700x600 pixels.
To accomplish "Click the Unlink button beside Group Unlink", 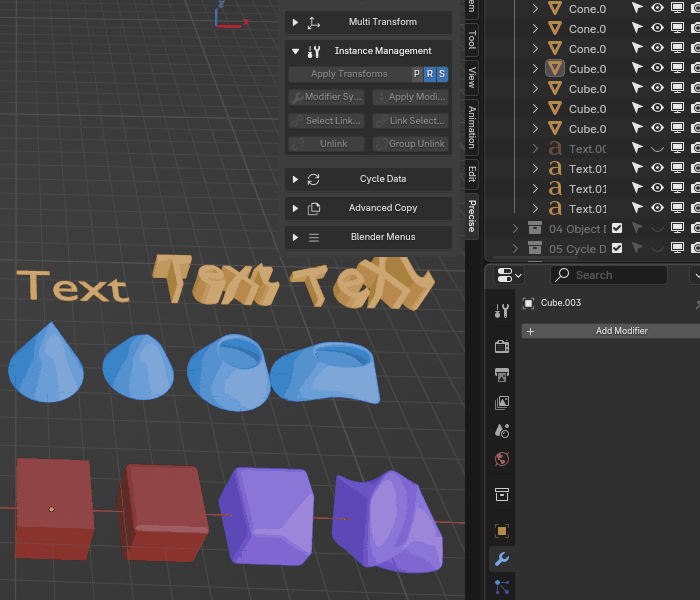I will tap(327, 144).
